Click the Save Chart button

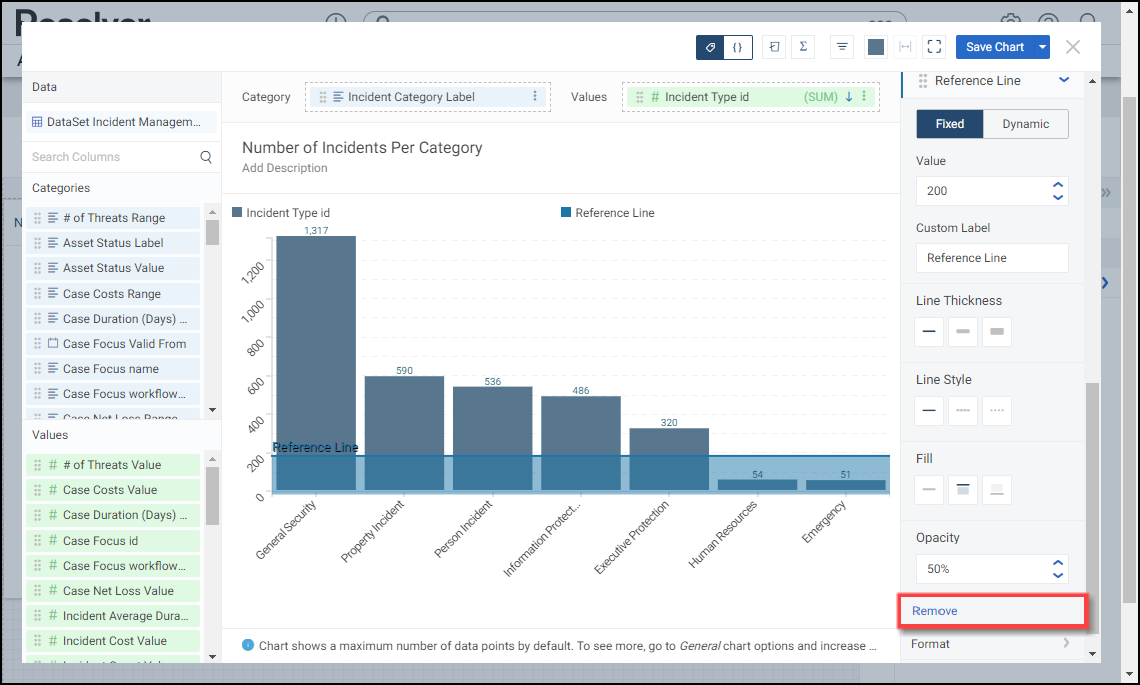[994, 47]
